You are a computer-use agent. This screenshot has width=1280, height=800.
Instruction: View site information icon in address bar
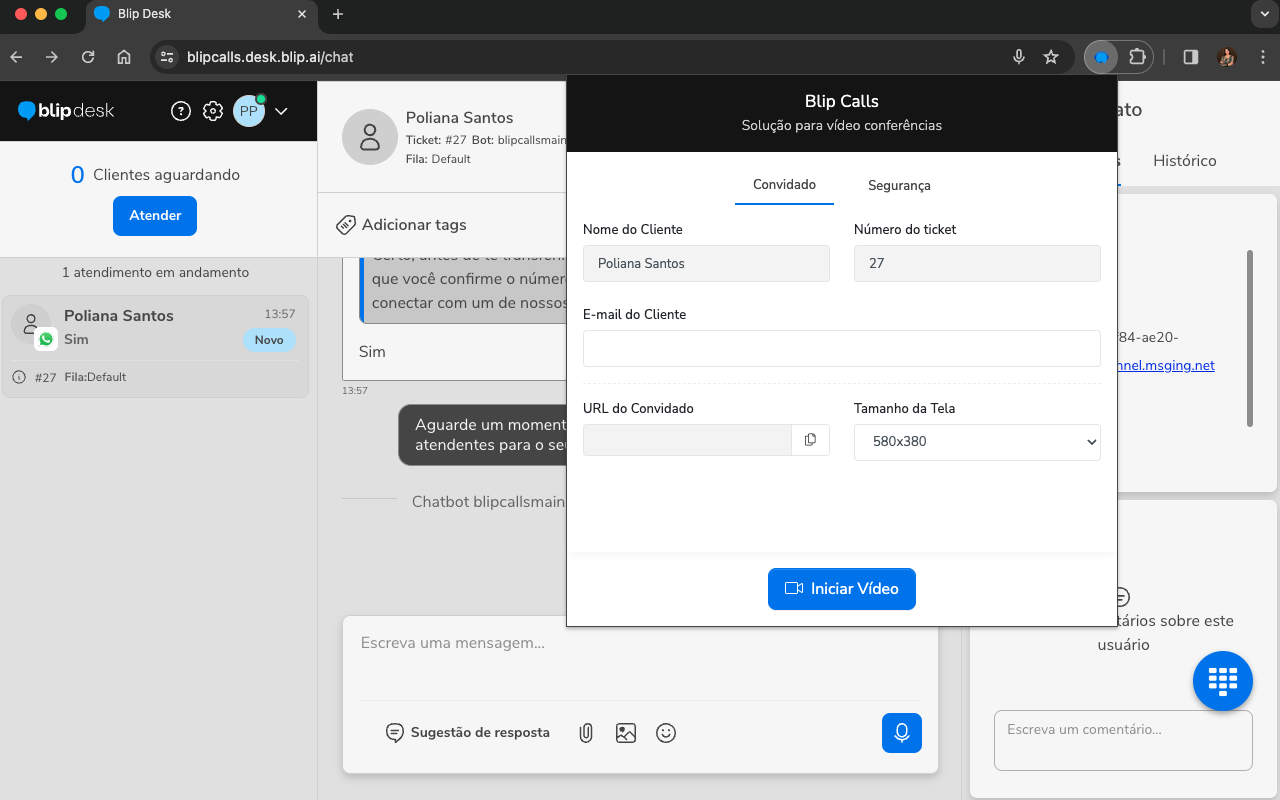pyautogui.click(x=167, y=57)
